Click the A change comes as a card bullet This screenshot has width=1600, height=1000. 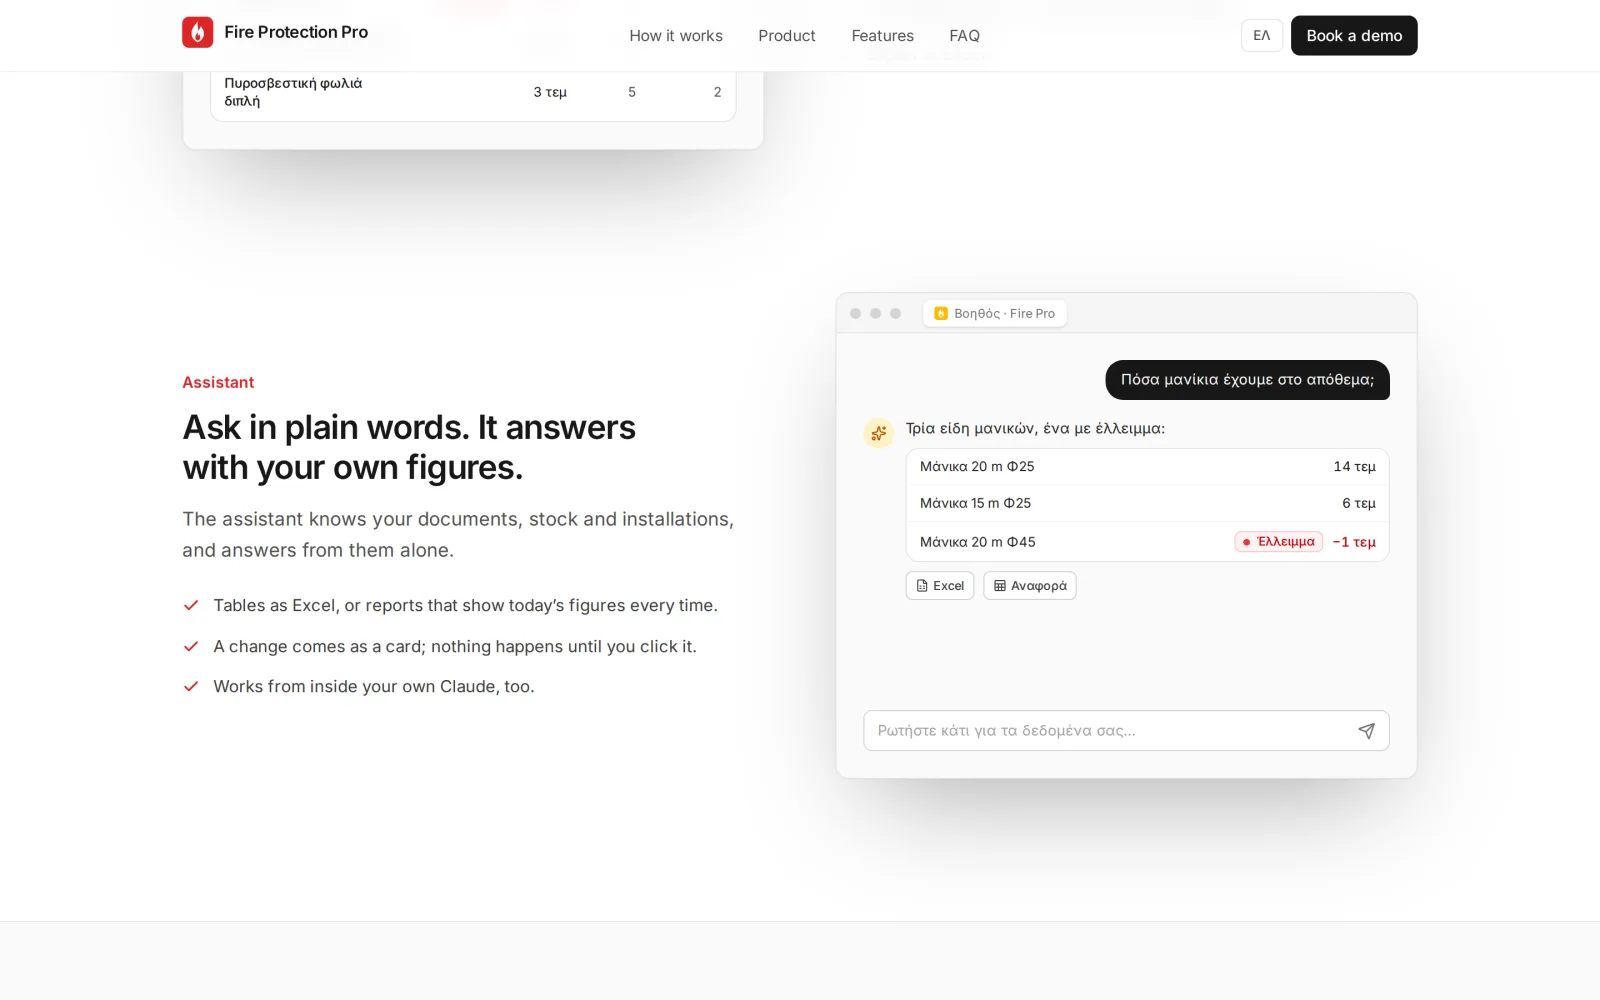[x=455, y=647]
